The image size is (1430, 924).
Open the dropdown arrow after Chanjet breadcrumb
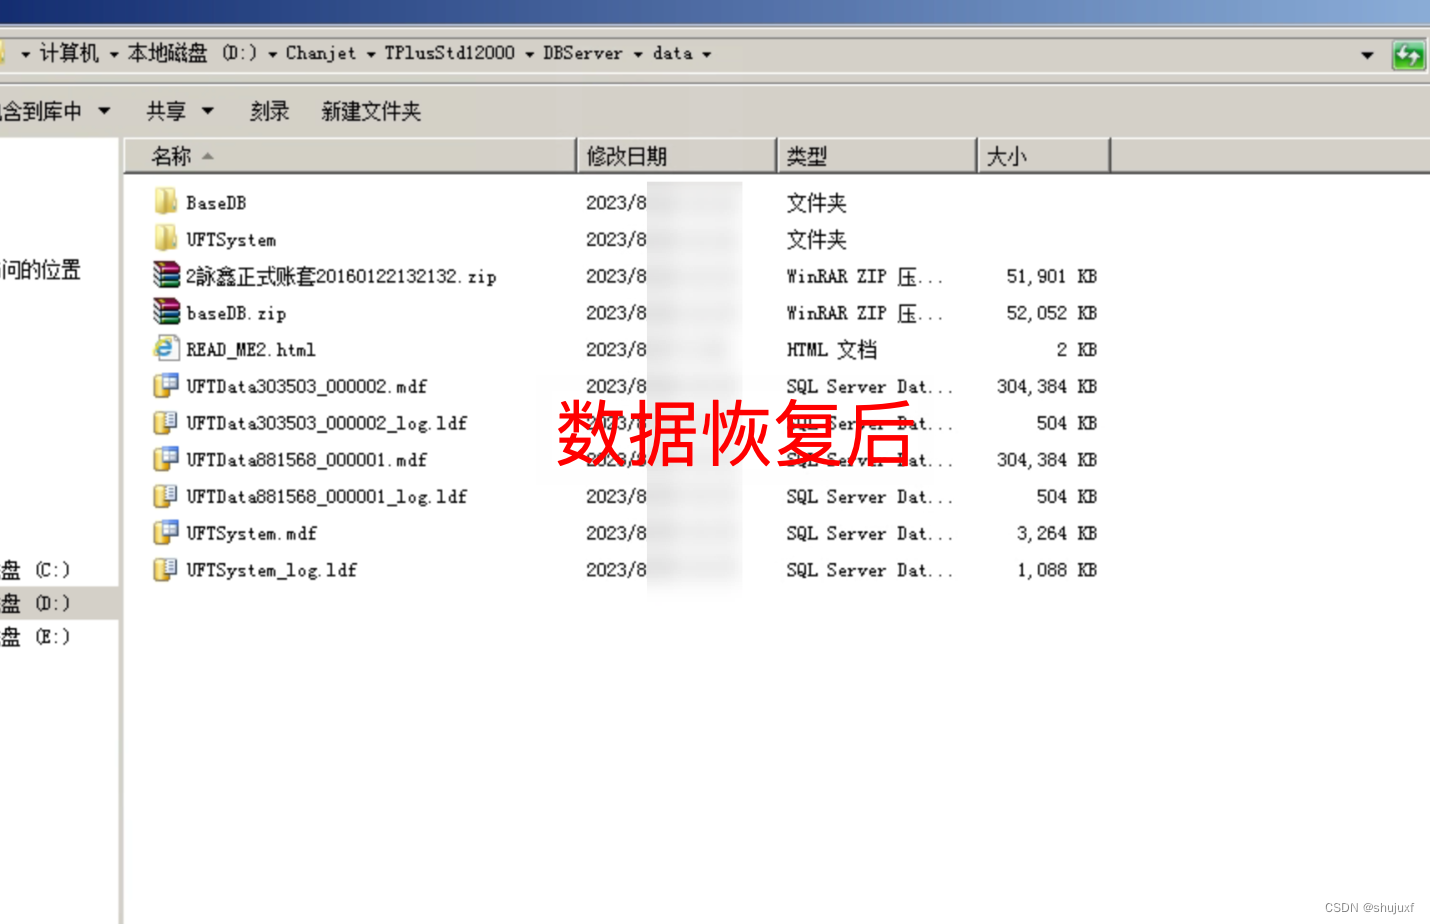pyautogui.click(x=371, y=55)
